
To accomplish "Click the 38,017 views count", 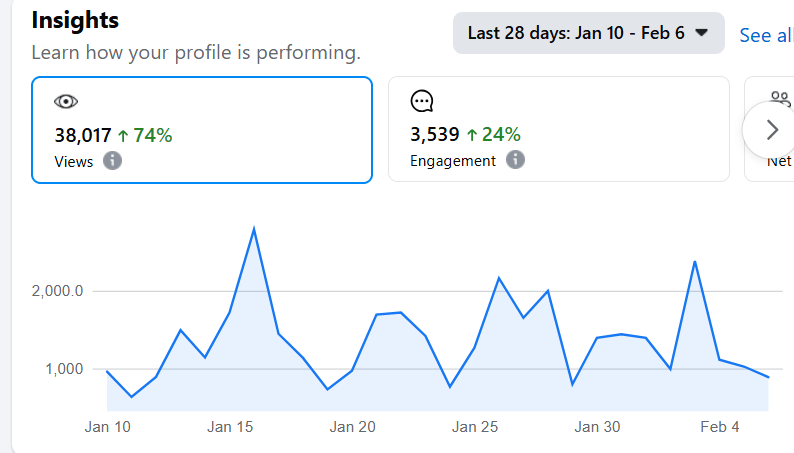I will (84, 135).
